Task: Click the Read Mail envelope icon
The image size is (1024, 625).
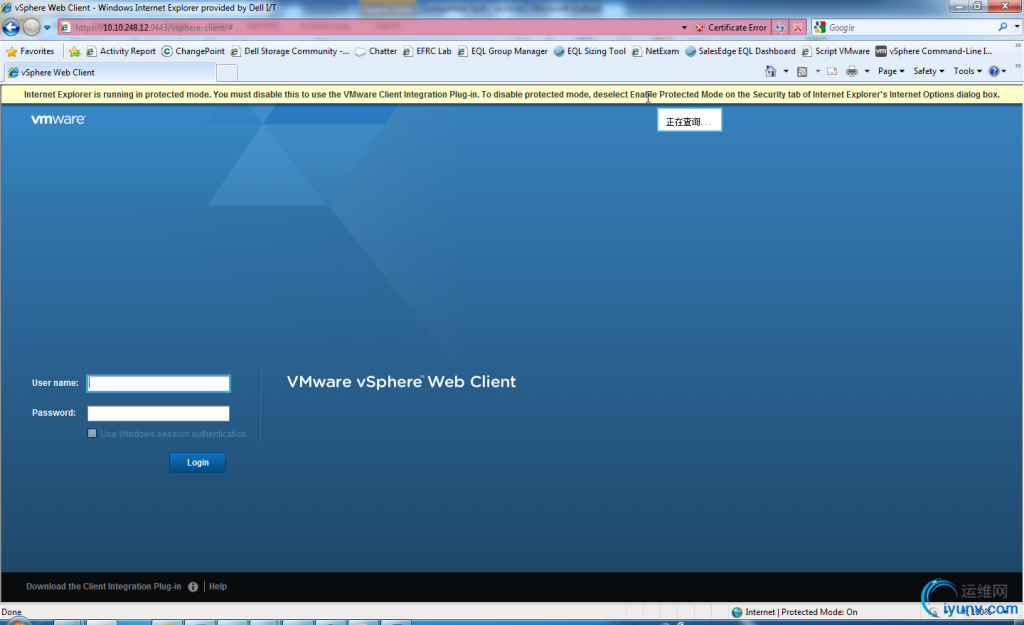Action: (832, 71)
